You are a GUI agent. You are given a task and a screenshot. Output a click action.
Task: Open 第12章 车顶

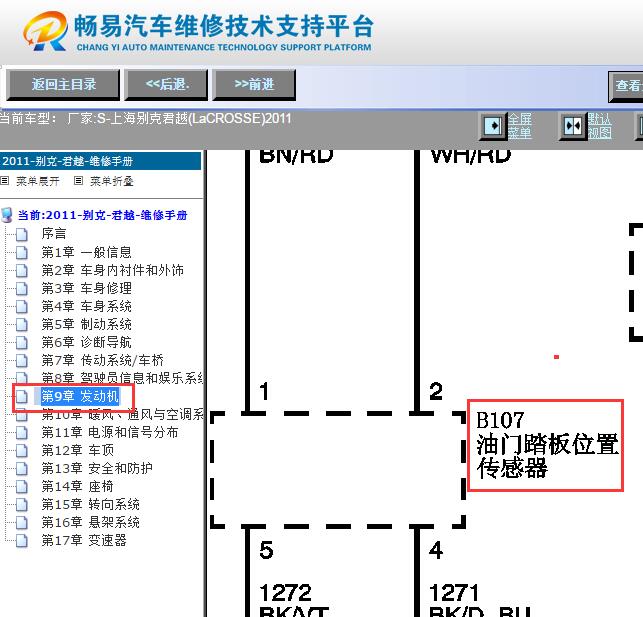(78, 450)
